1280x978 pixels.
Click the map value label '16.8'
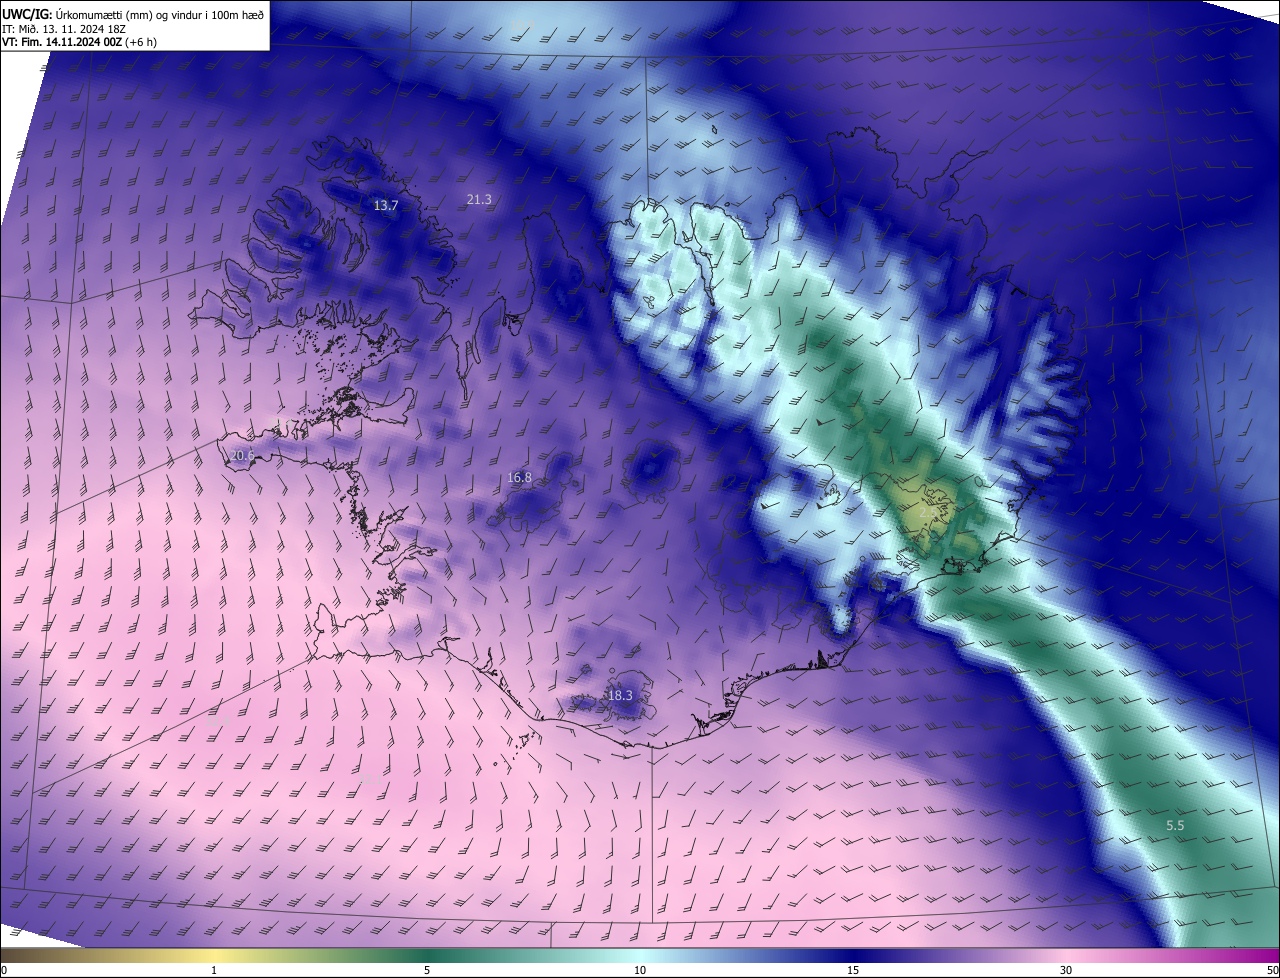[519, 478]
